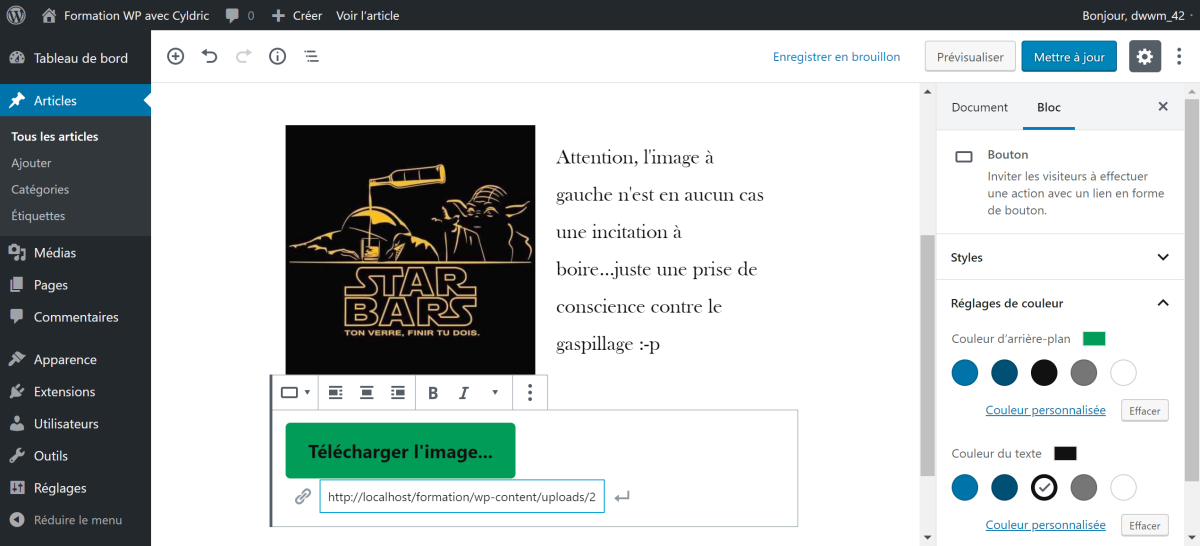Image resolution: width=1200 pixels, height=546 pixels.
Task: Open more rich text controls dropdown
Action: pyautogui.click(x=495, y=393)
